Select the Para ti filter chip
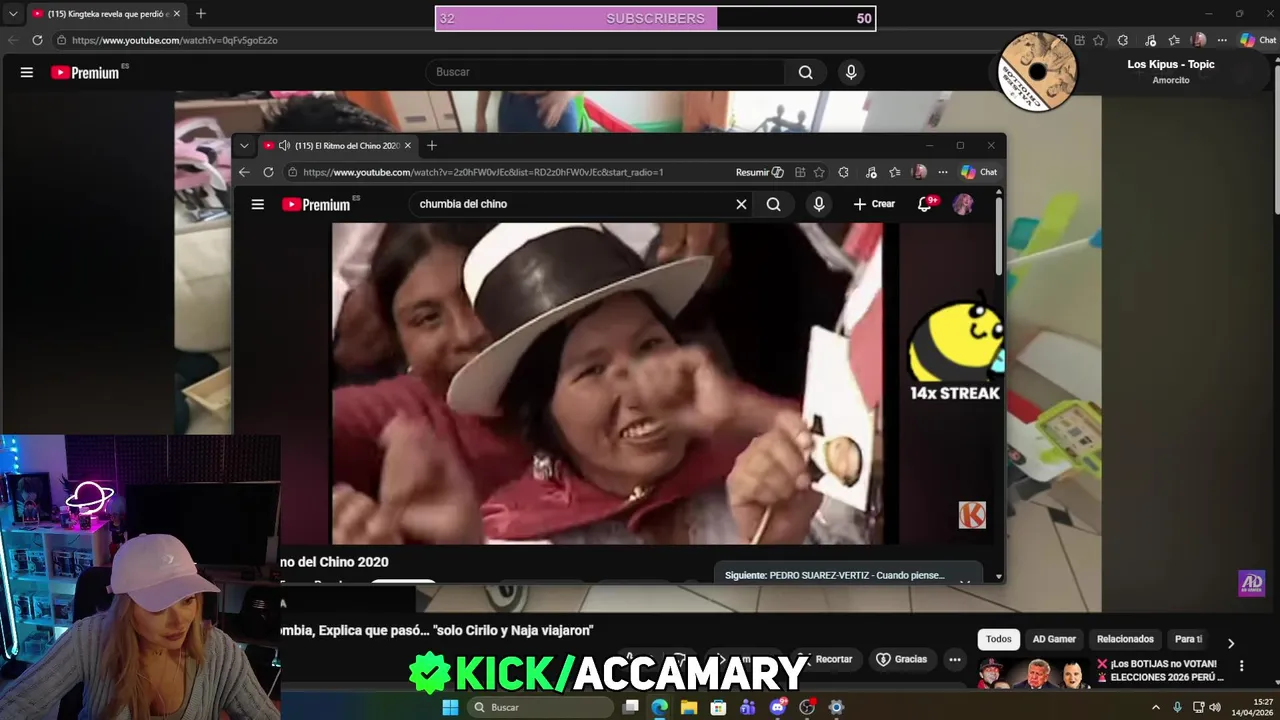Viewport: 1280px width, 720px height. pos(1188,639)
